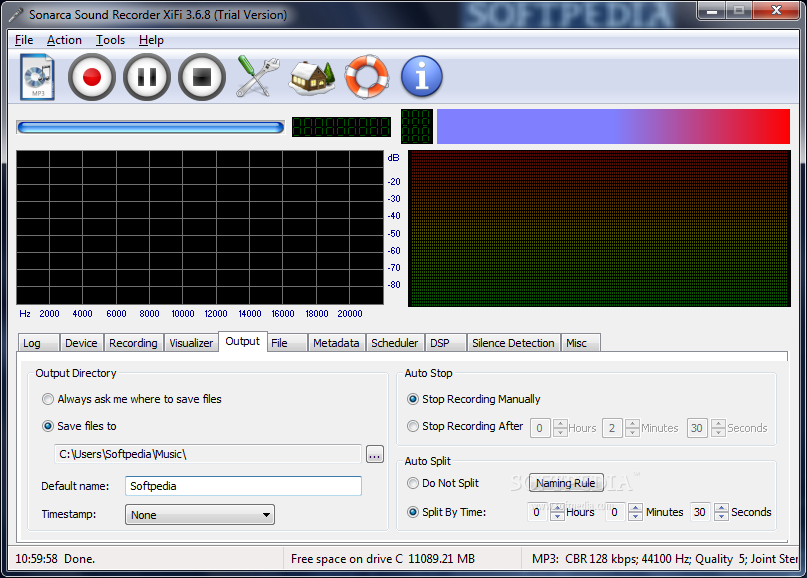807x578 pixels.
Task: Open the Timestamp dropdown
Action: click(x=200, y=515)
